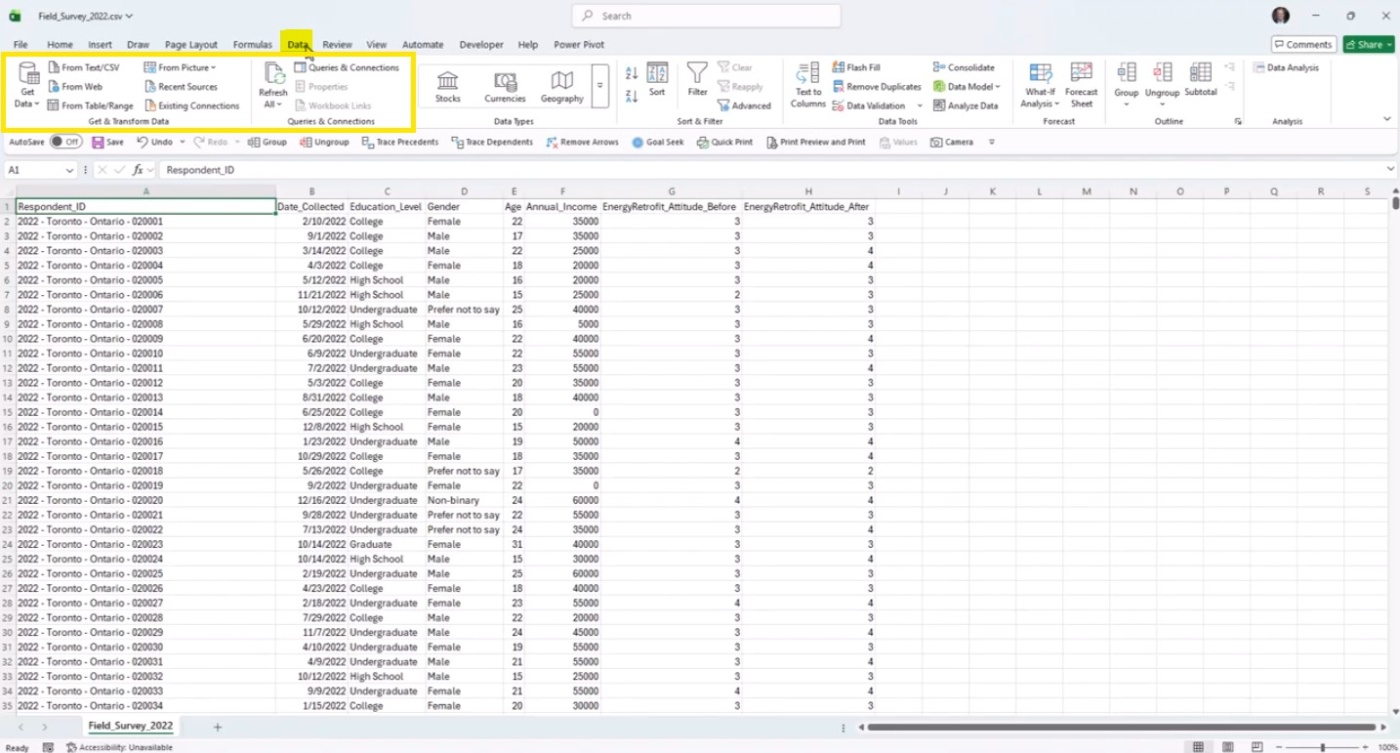
Task: Apply the Currencies data type
Action: 505,87
